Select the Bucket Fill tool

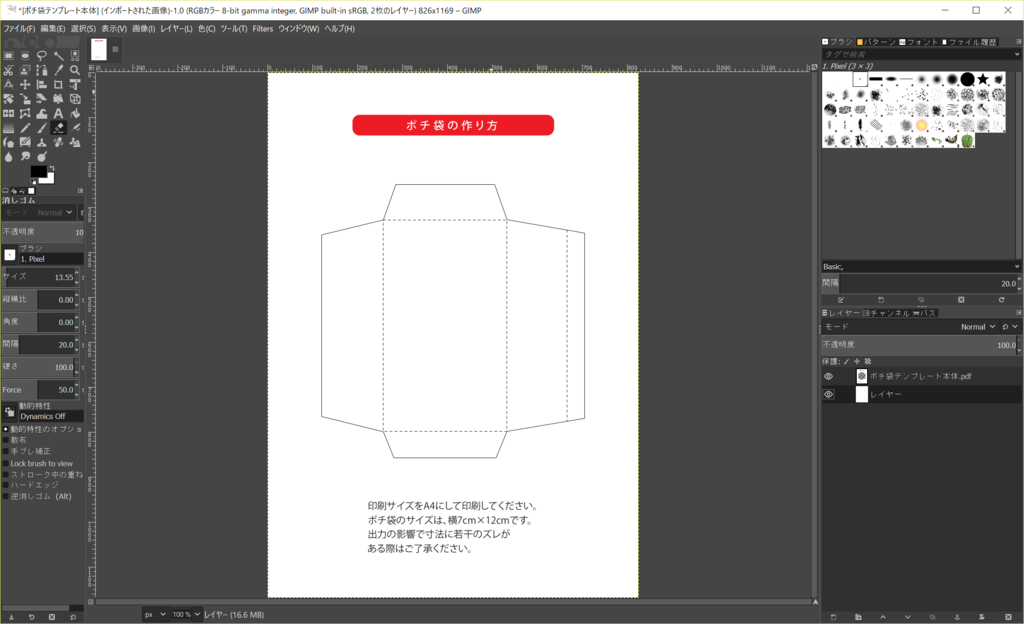[x=74, y=114]
